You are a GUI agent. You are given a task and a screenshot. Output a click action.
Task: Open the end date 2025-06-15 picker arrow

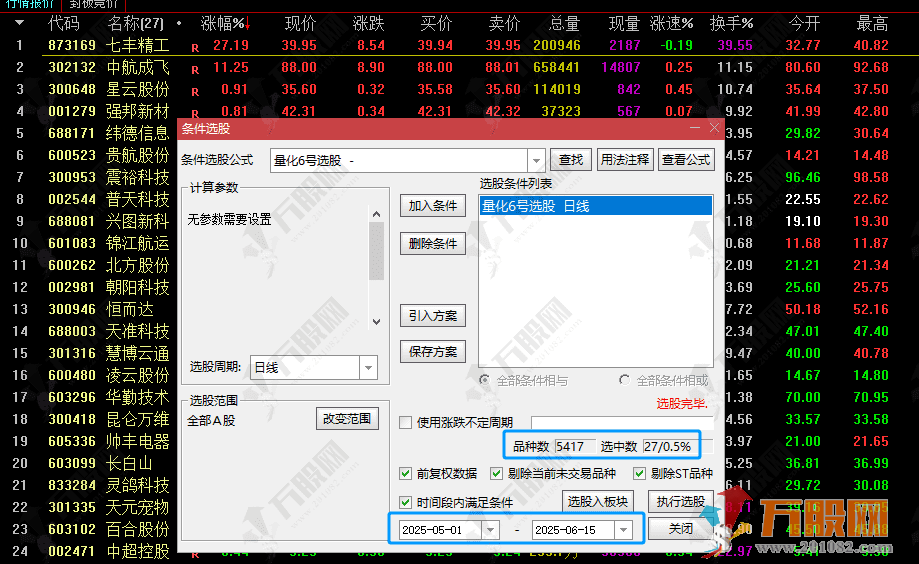pos(623,530)
